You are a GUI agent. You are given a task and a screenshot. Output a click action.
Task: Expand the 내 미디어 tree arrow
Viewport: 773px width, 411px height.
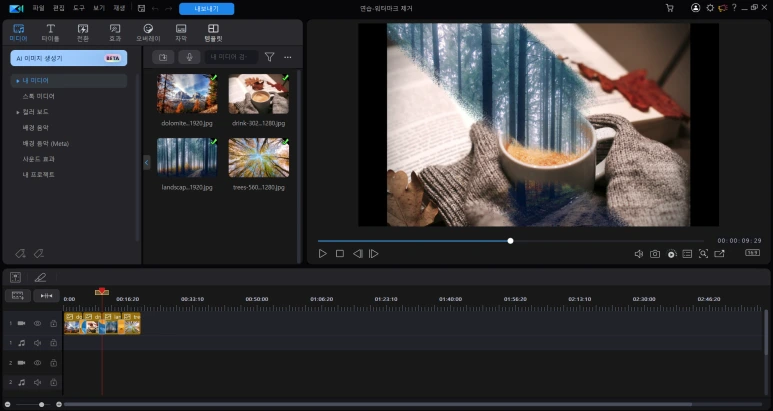coord(18,81)
